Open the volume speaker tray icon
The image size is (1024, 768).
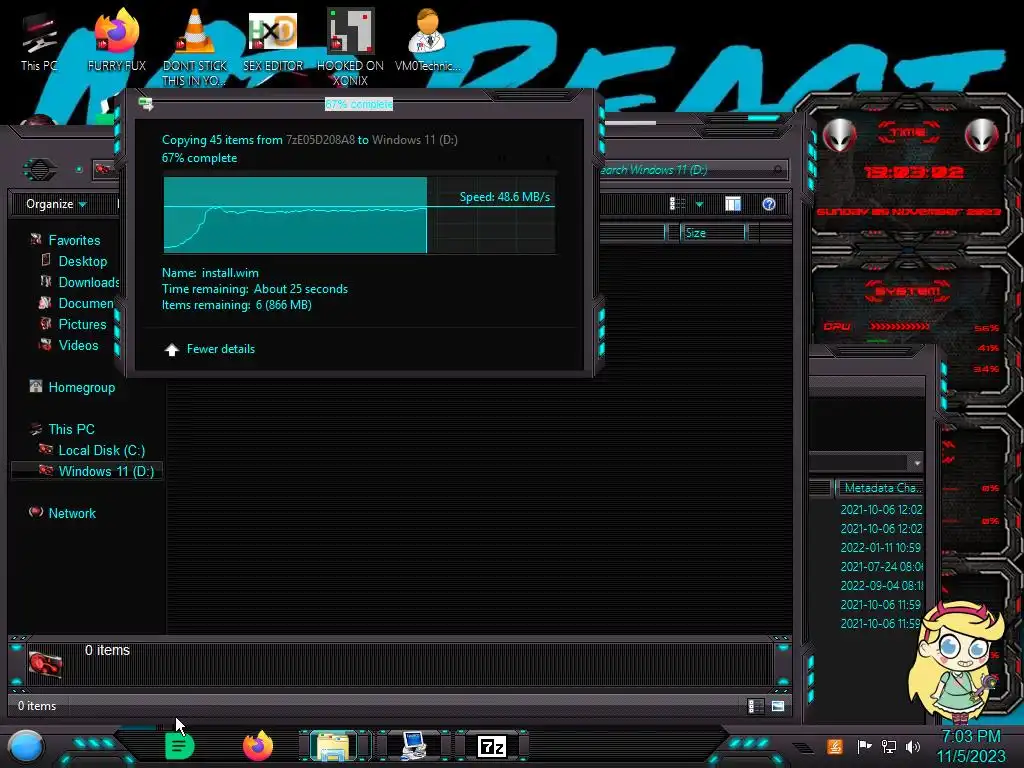coord(913,746)
